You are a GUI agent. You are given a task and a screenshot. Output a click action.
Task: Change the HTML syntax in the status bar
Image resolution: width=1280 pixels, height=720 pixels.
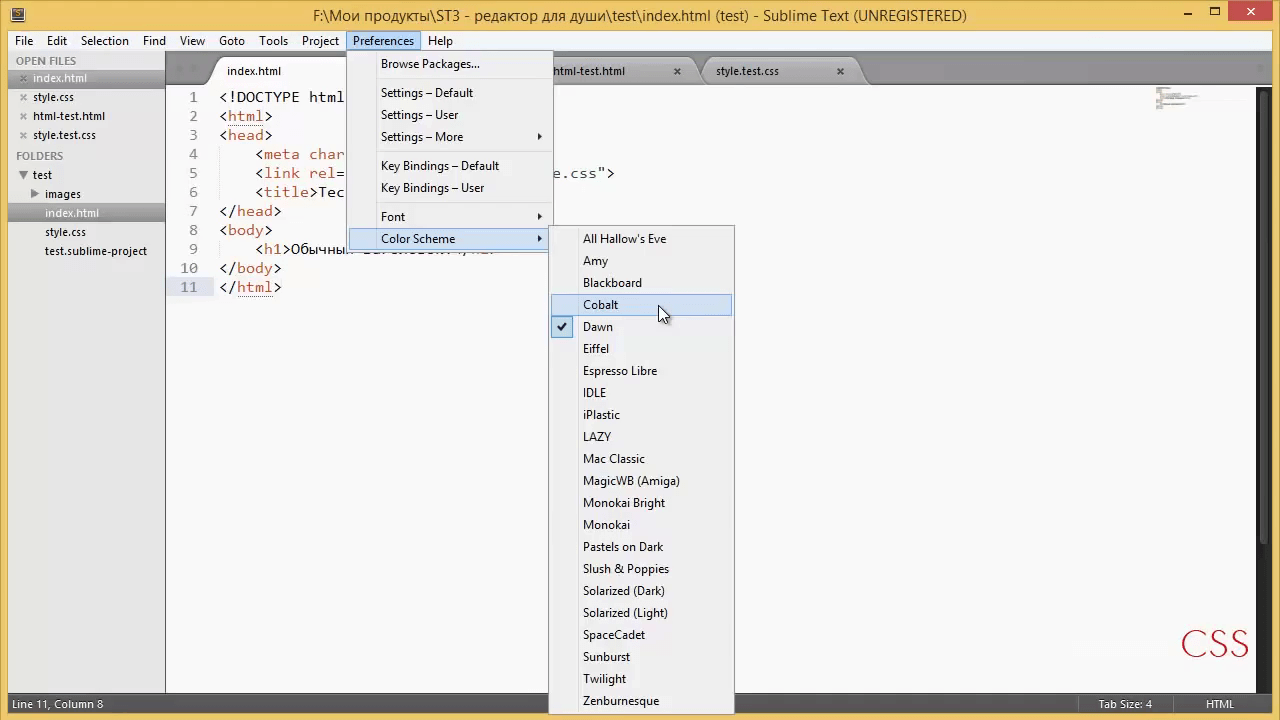[x=1220, y=704]
